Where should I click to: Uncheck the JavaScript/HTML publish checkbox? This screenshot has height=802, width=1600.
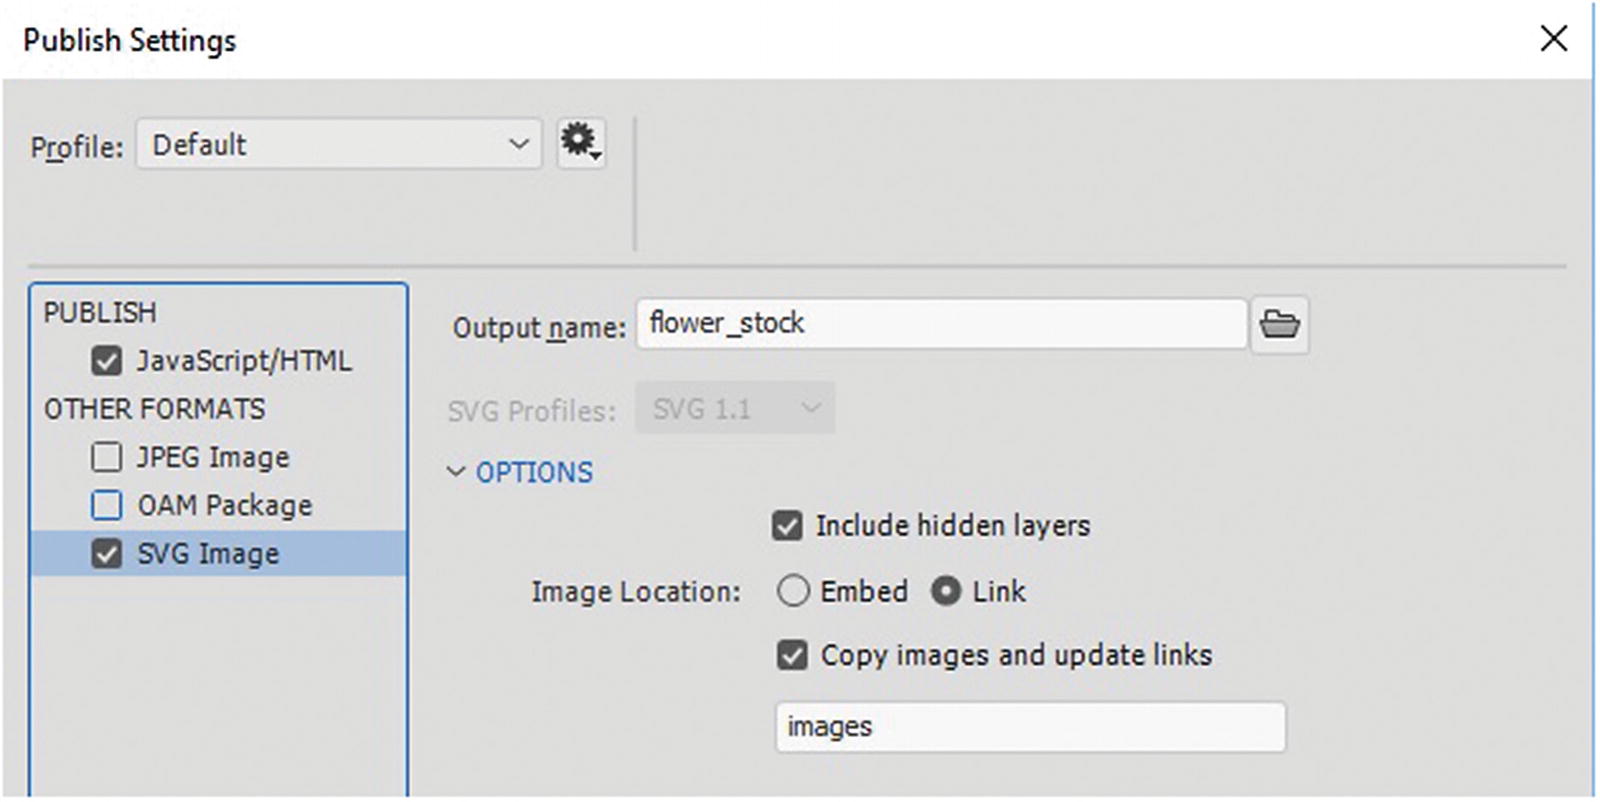[x=106, y=360]
